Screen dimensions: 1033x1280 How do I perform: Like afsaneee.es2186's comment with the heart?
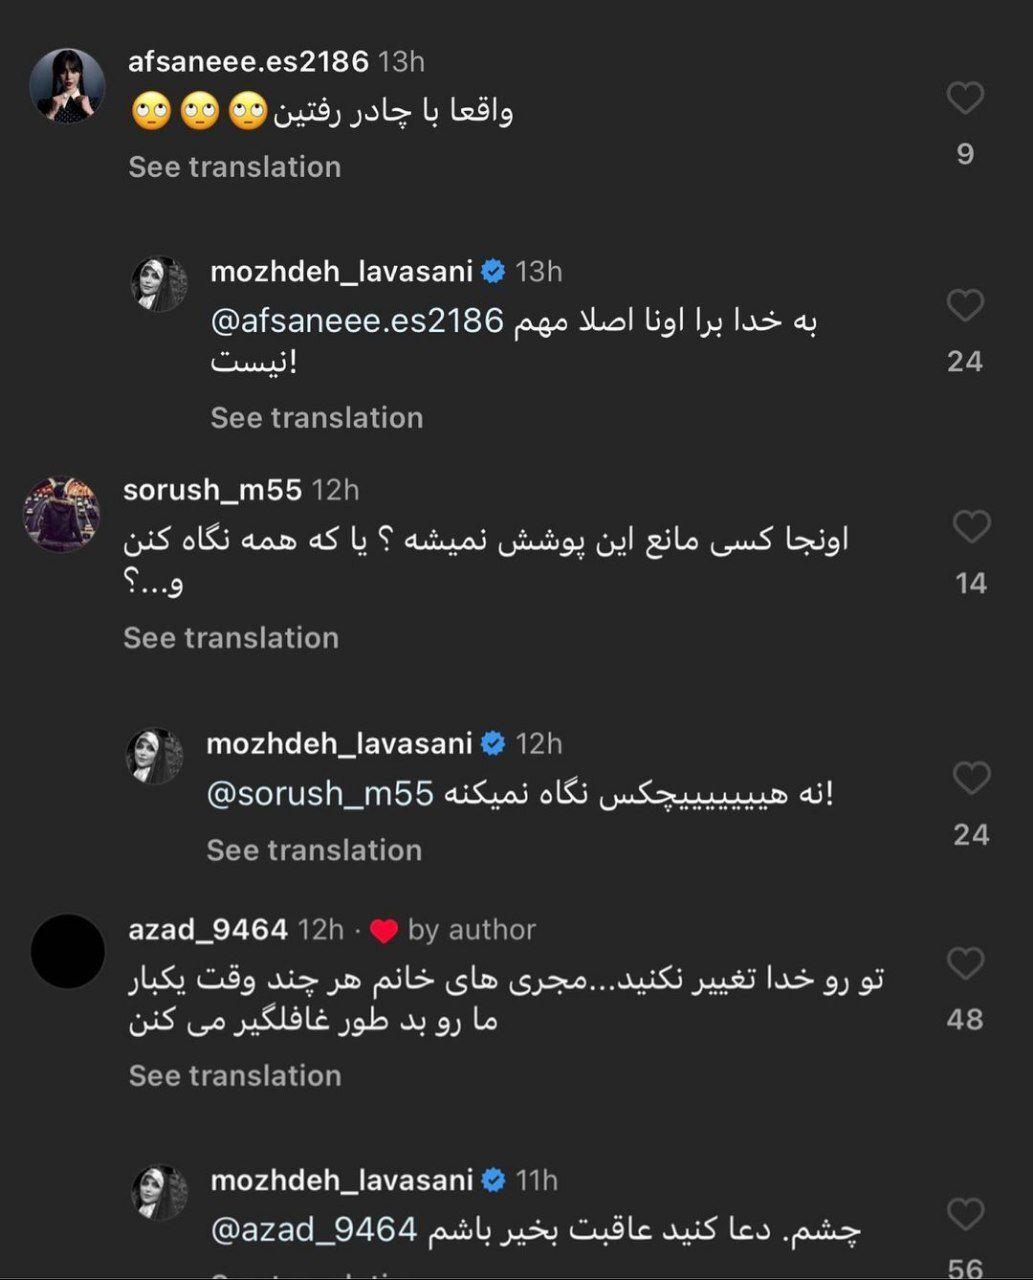[965, 98]
